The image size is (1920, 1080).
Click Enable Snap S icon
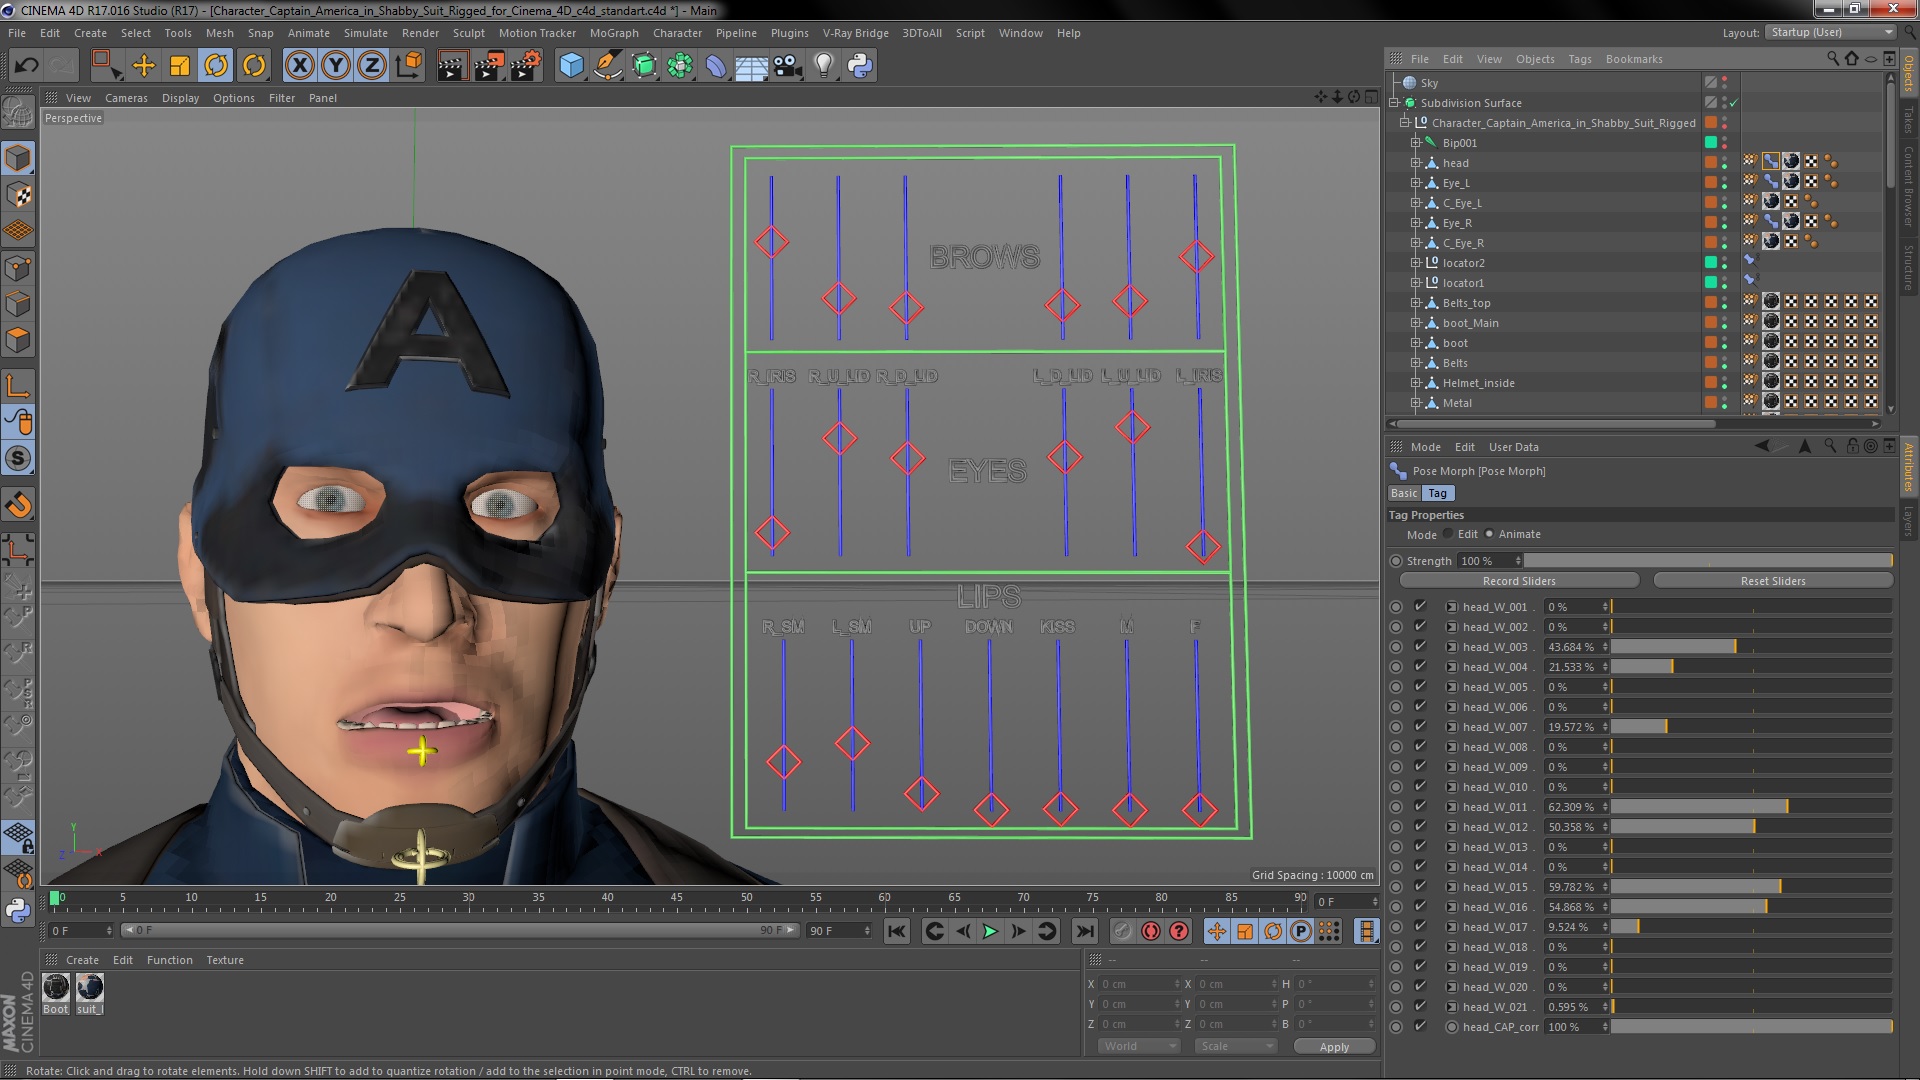[18, 459]
